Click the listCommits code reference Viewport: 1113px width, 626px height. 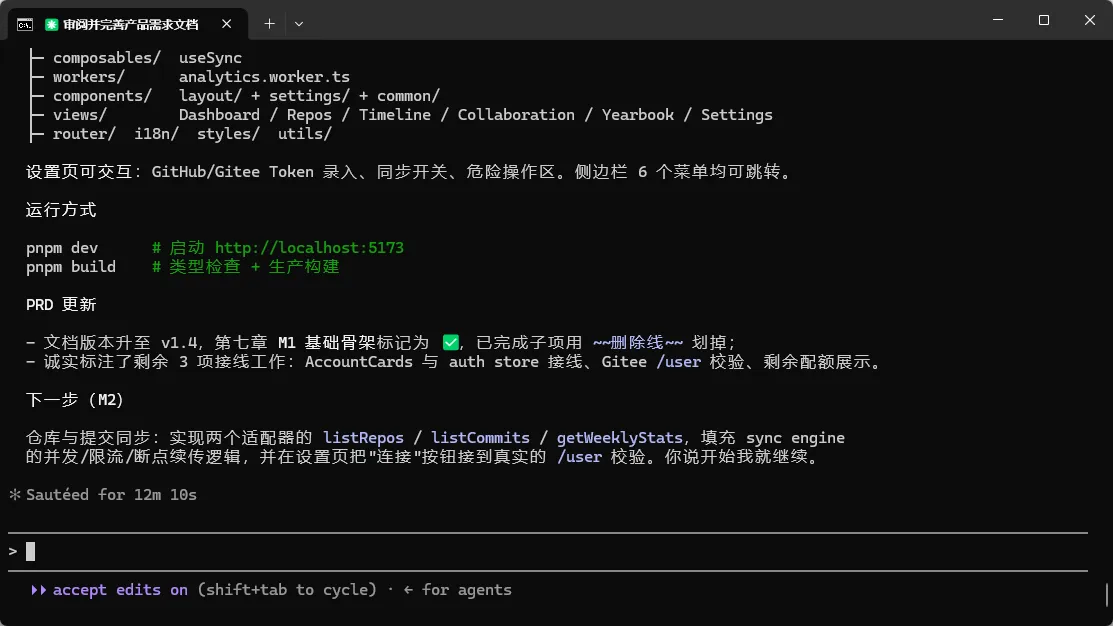(x=481, y=438)
